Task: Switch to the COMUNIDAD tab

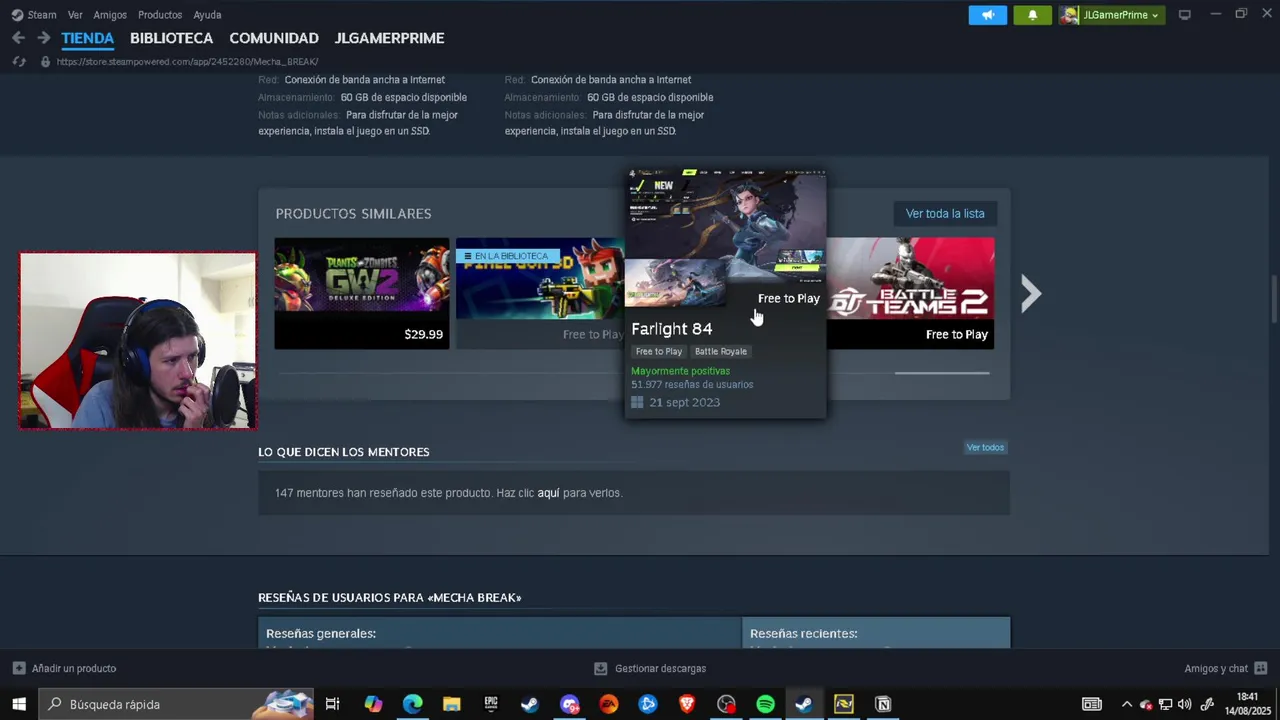Action: [x=274, y=38]
